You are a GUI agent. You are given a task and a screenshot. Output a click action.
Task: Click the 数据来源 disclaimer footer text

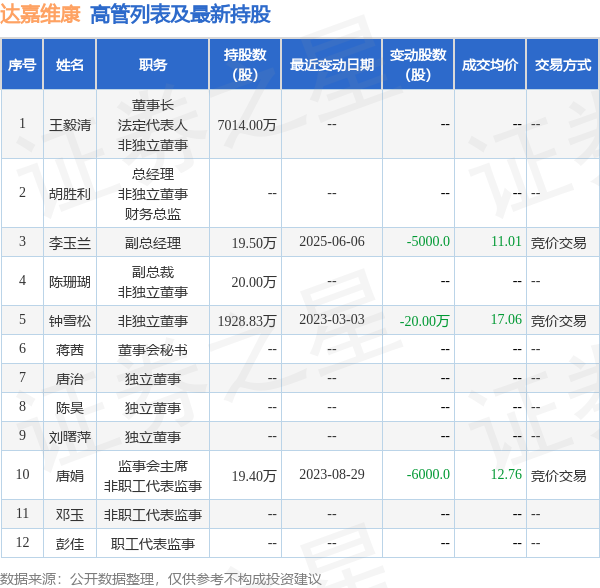(x=161, y=579)
